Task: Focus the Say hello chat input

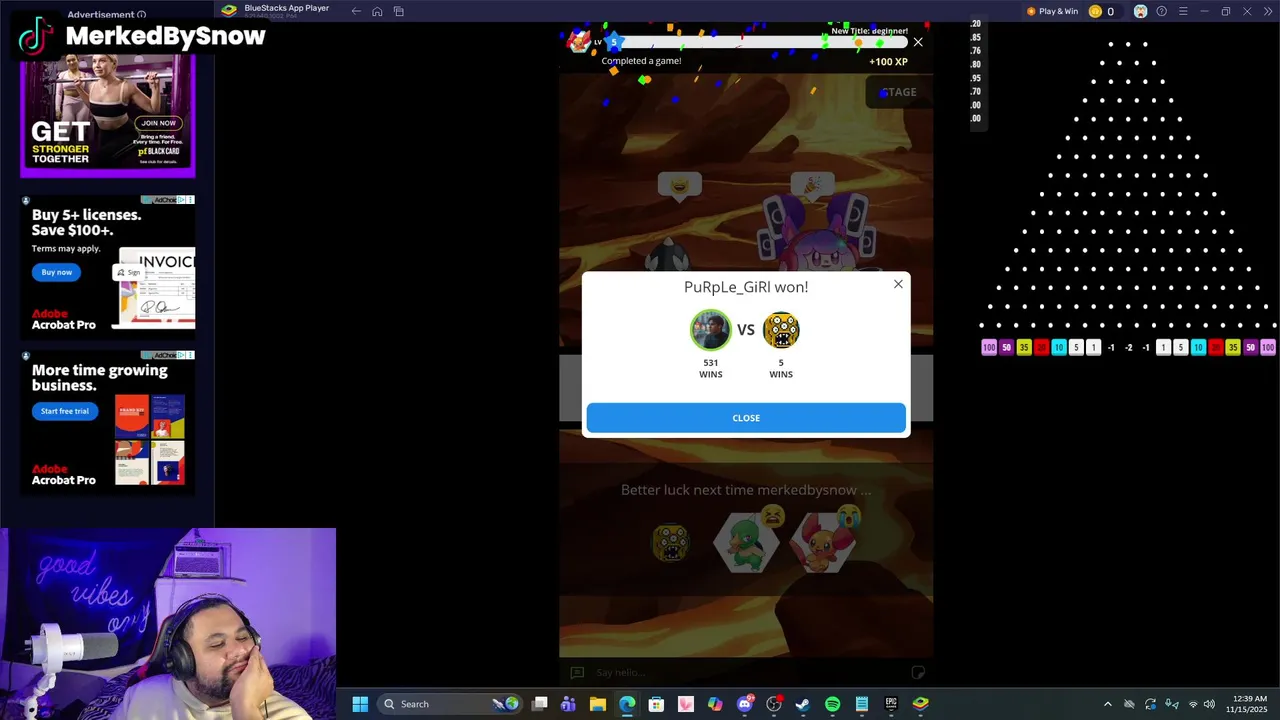Action: [745, 673]
